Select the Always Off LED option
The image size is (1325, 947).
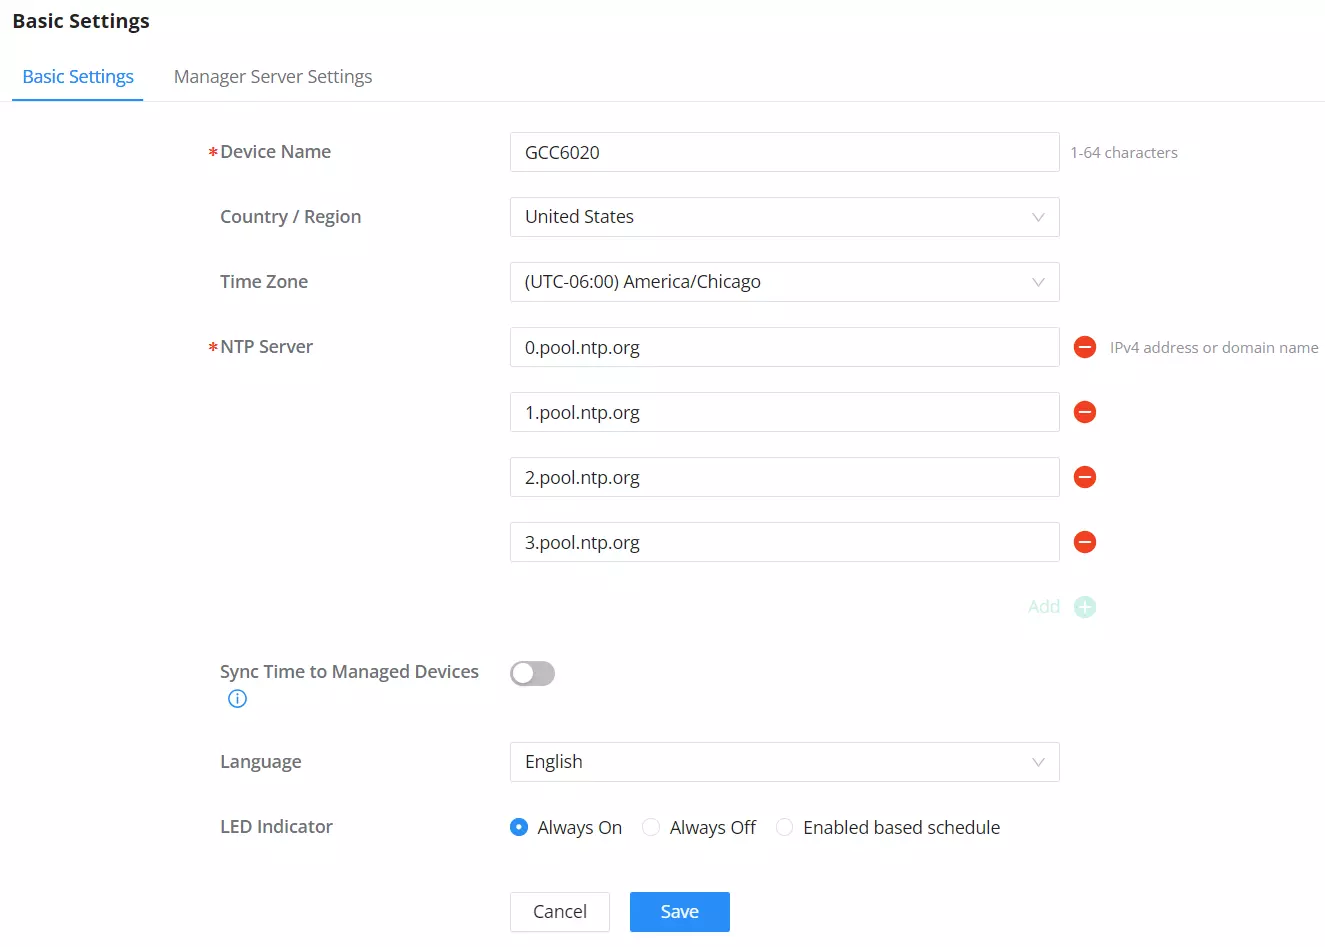(x=651, y=827)
